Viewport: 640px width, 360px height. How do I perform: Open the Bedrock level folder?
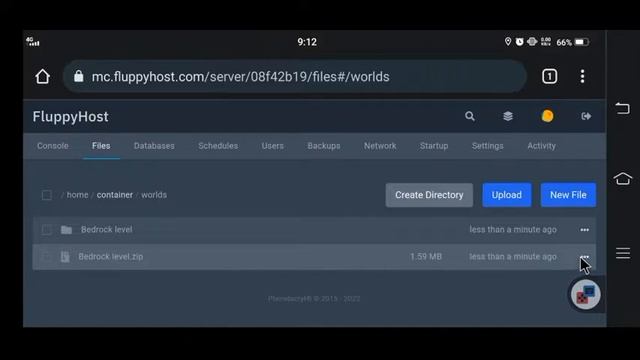[x=107, y=229]
